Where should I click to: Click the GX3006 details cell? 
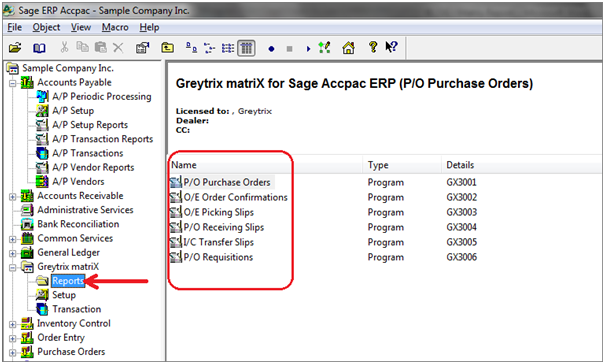461,257
